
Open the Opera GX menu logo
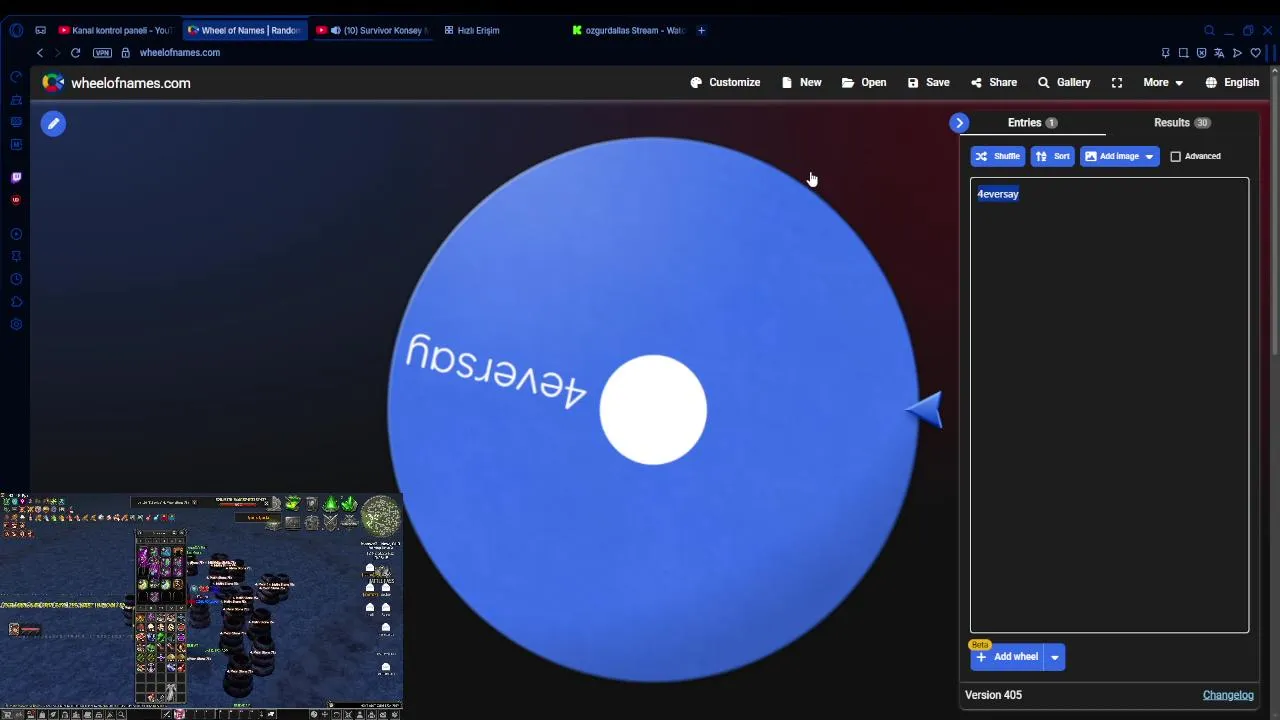16,30
